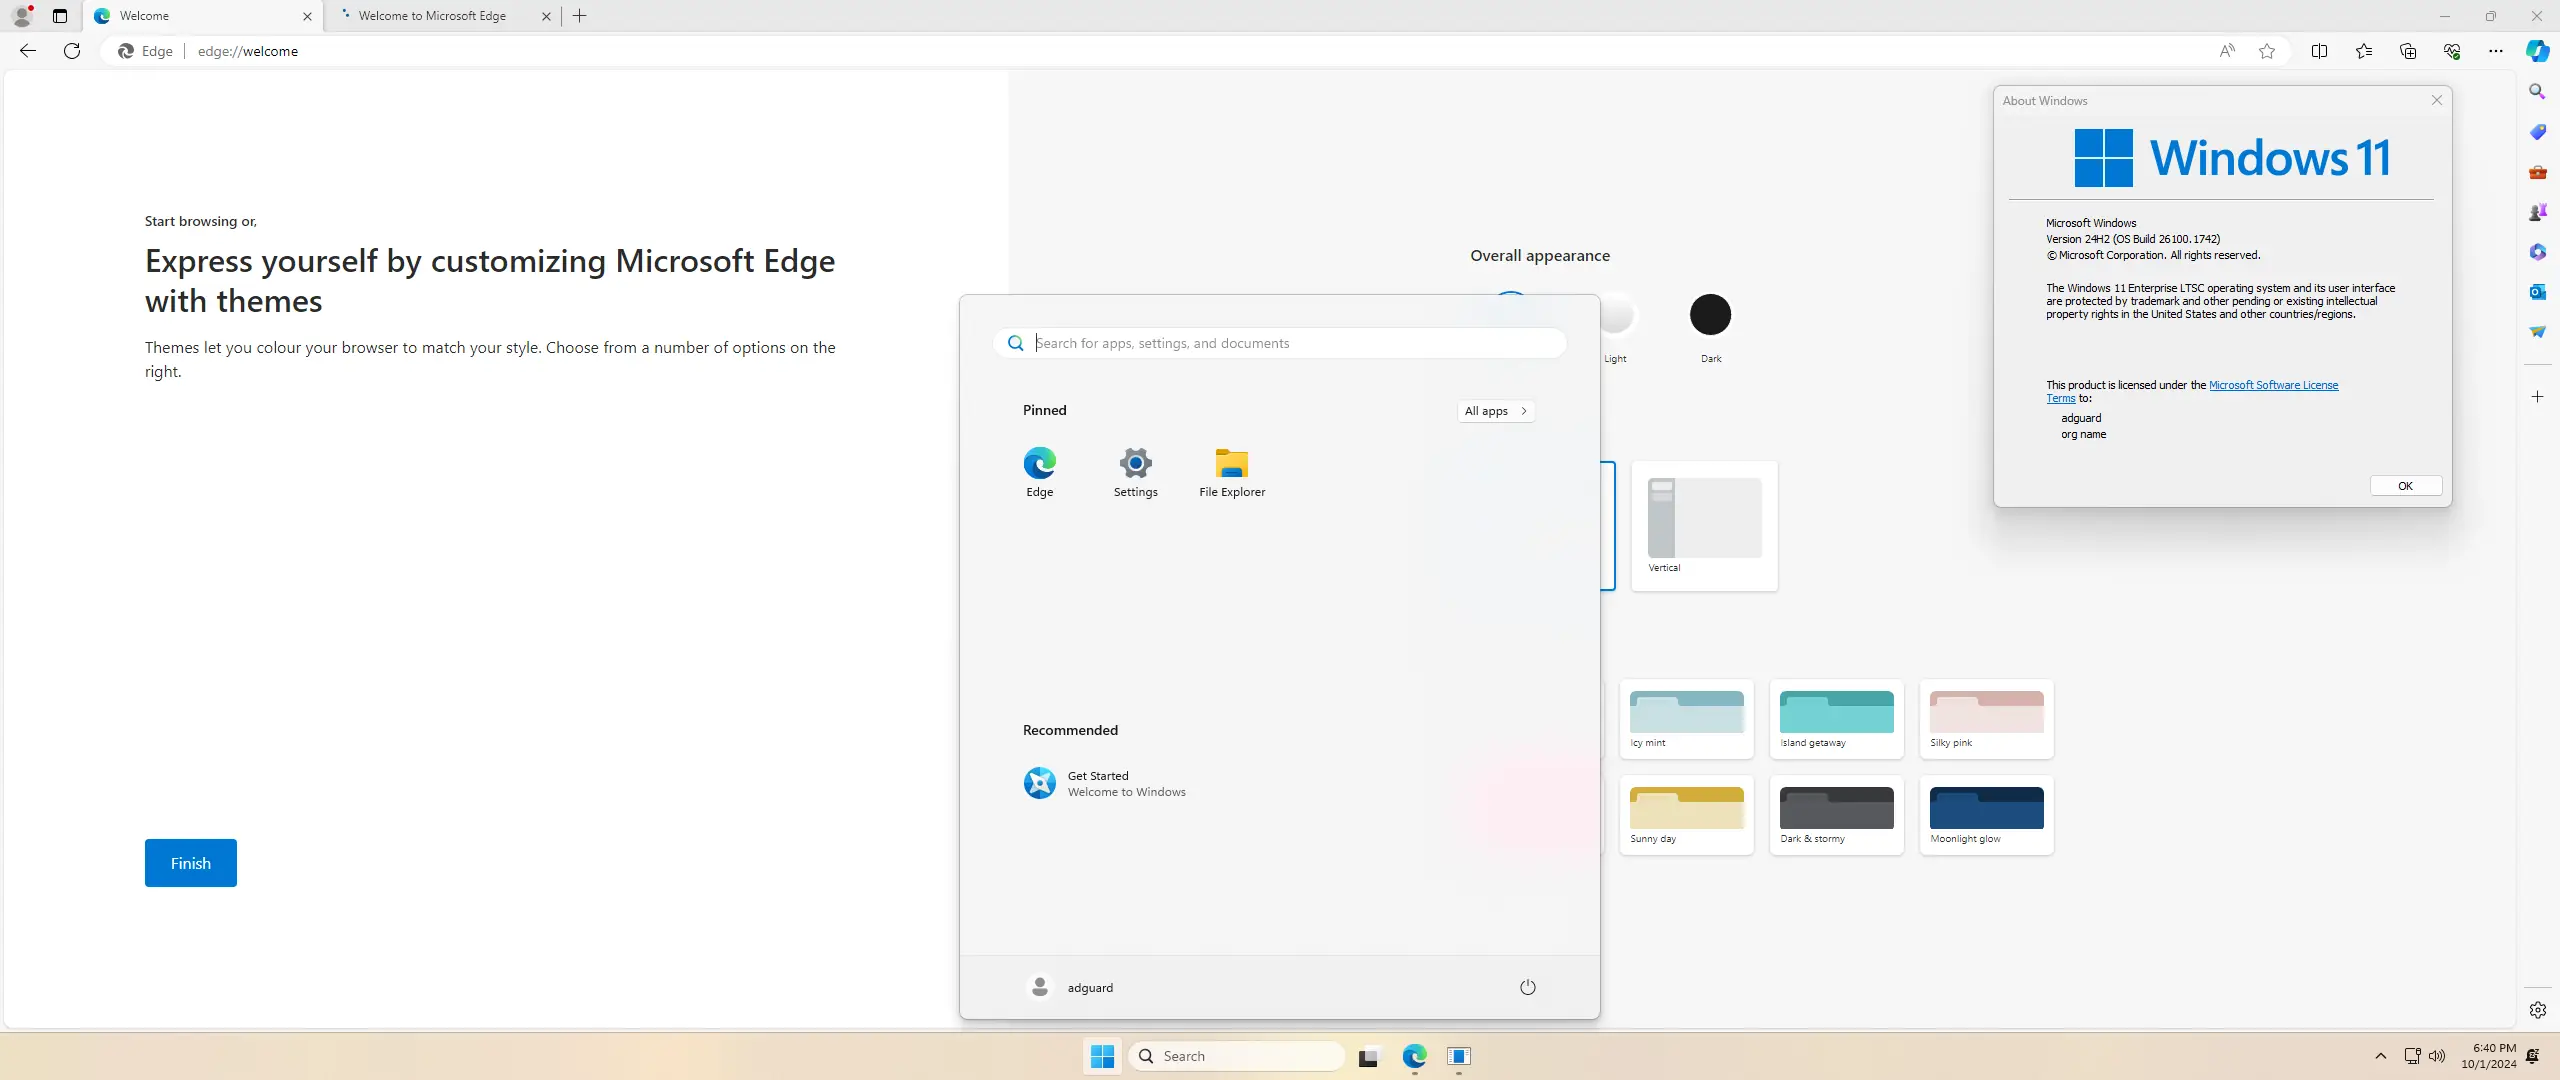This screenshot has width=2560, height=1080.
Task: Add this page to favorites star
Action: (2267, 51)
